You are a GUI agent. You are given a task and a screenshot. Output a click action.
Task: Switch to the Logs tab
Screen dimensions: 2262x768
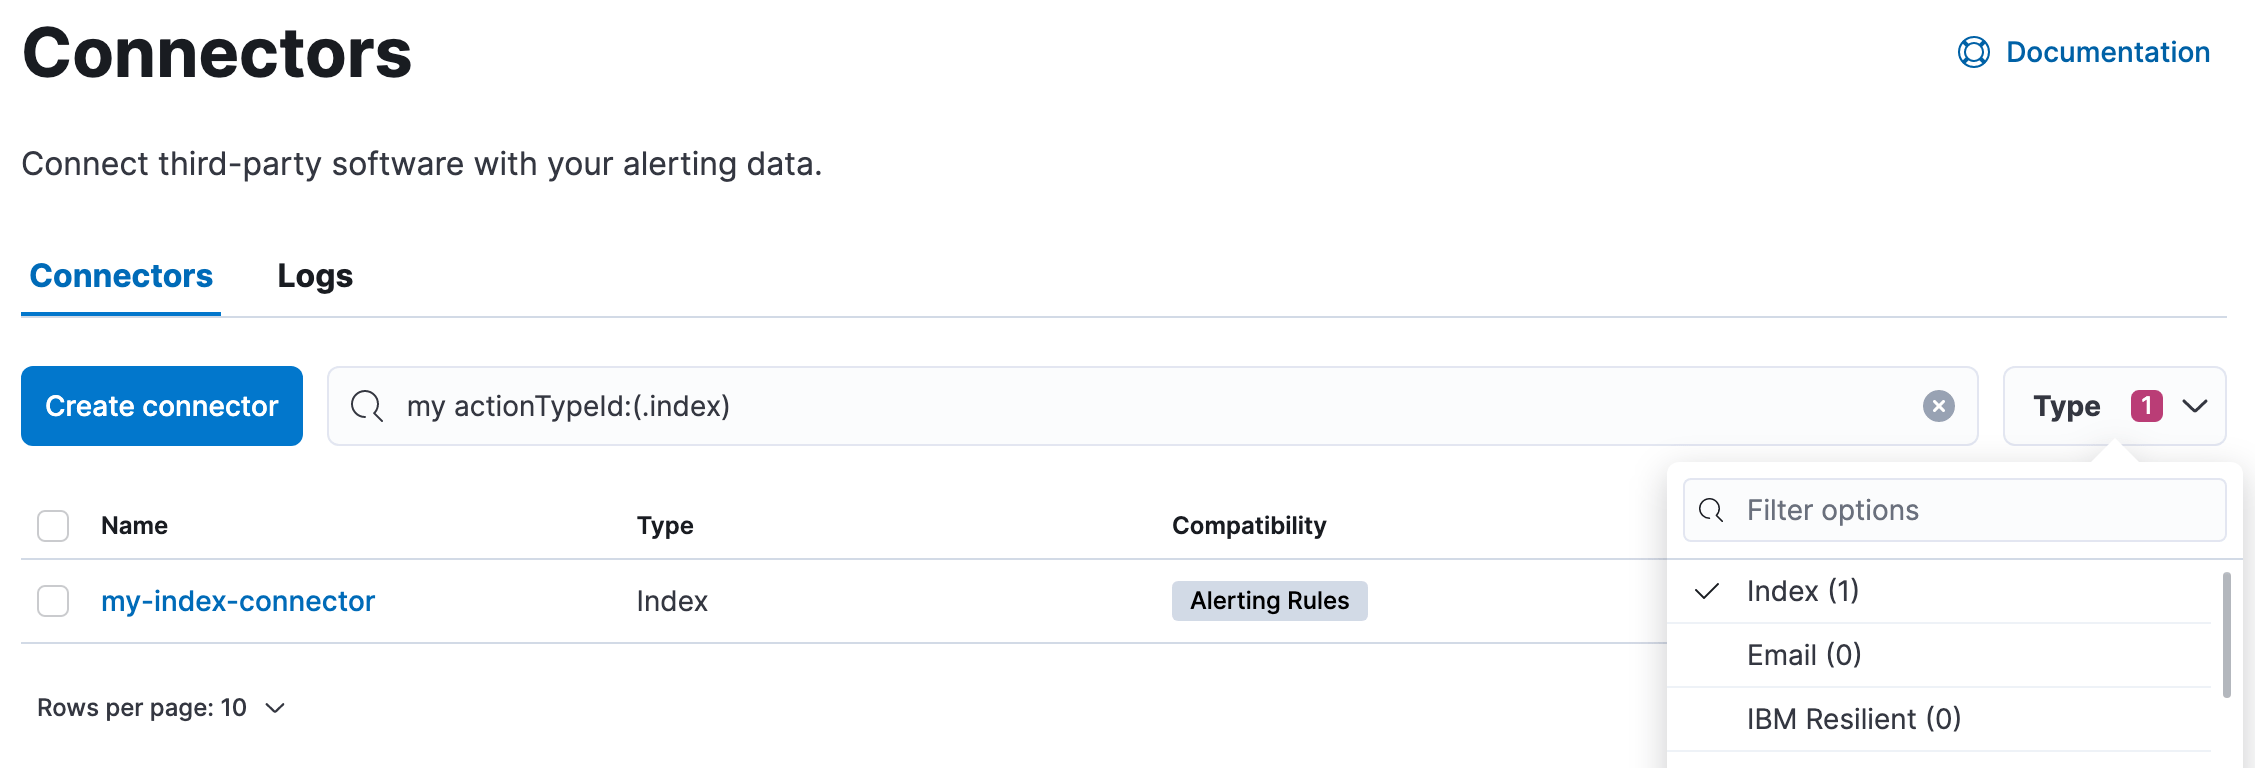[314, 276]
